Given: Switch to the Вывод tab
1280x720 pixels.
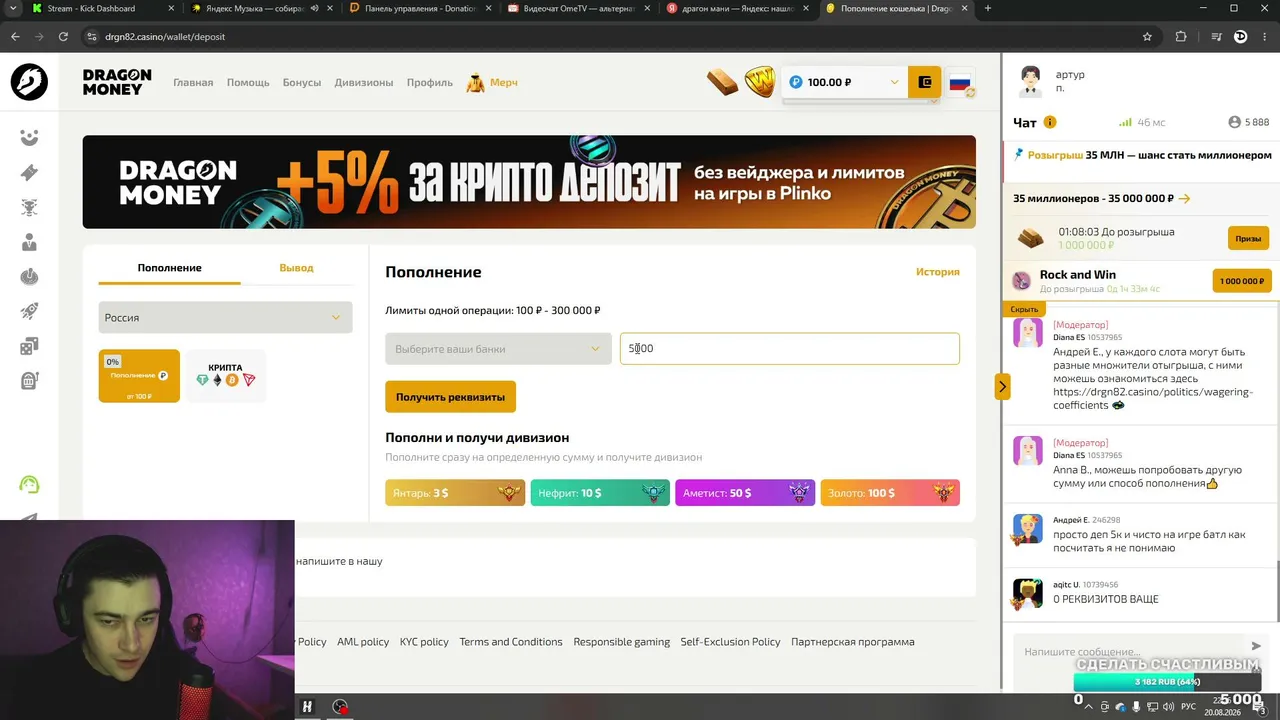Looking at the screenshot, I should point(296,268).
